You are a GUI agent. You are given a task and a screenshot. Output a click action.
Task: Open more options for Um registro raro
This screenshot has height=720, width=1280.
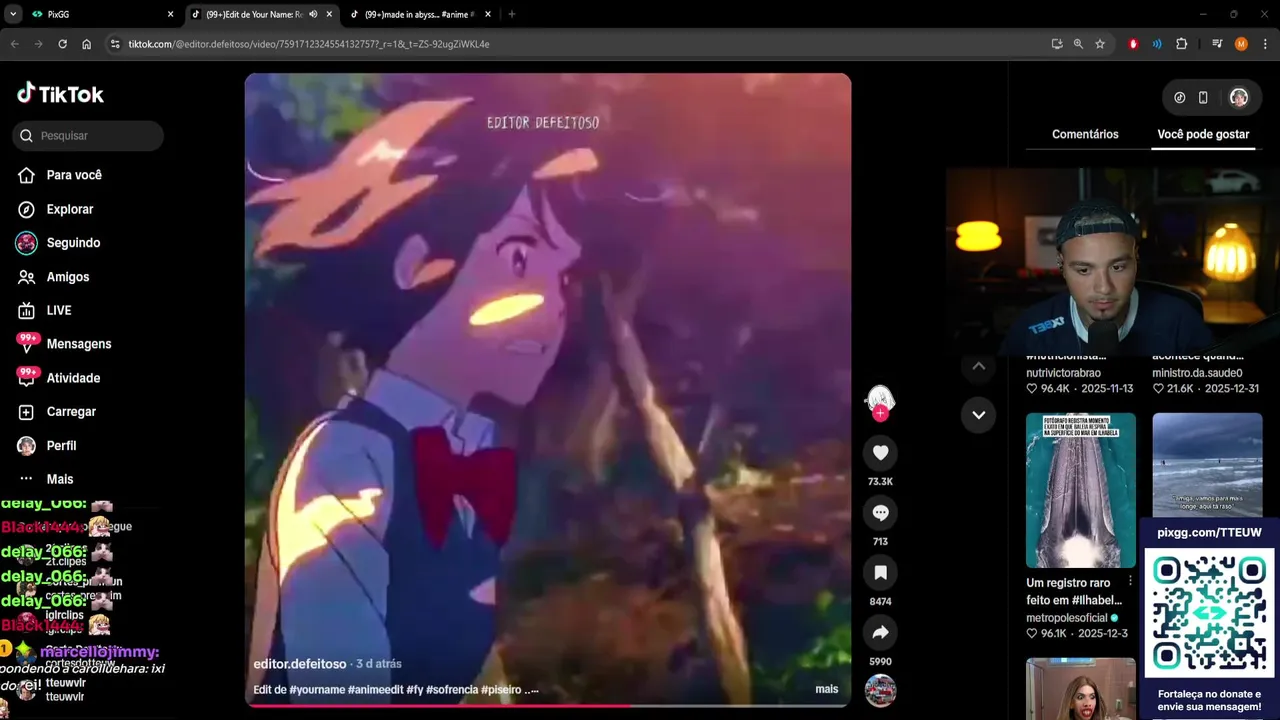click(x=1130, y=581)
